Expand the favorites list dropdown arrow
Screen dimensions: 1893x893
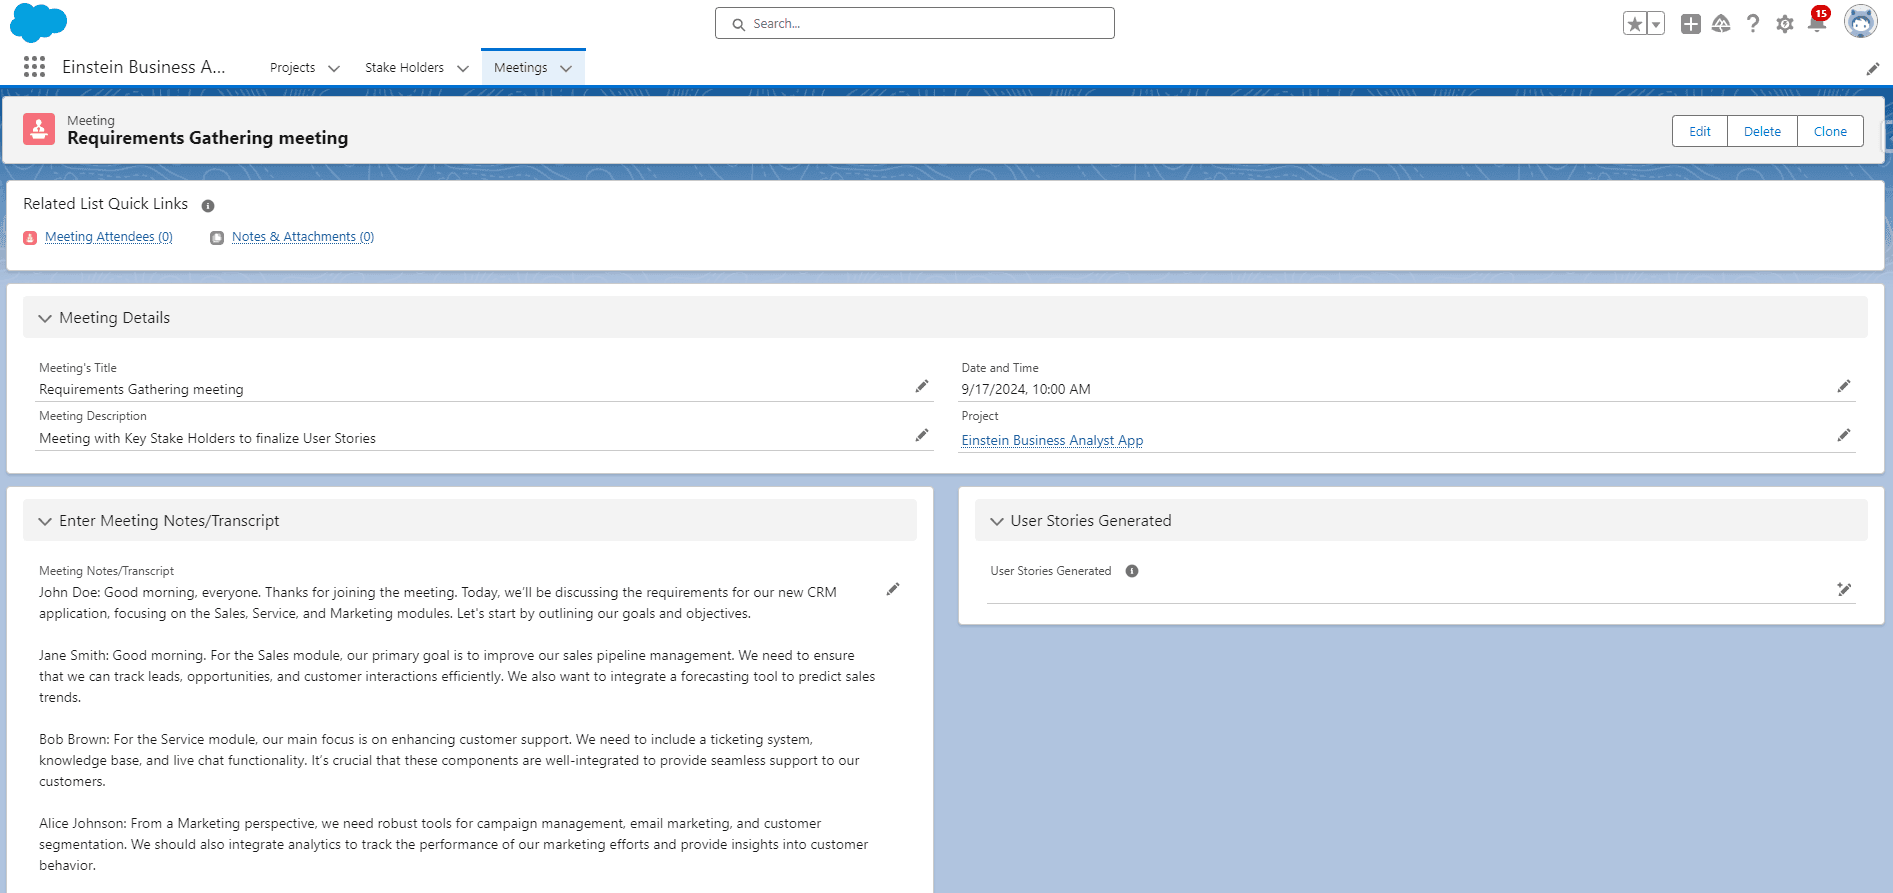click(x=1656, y=24)
